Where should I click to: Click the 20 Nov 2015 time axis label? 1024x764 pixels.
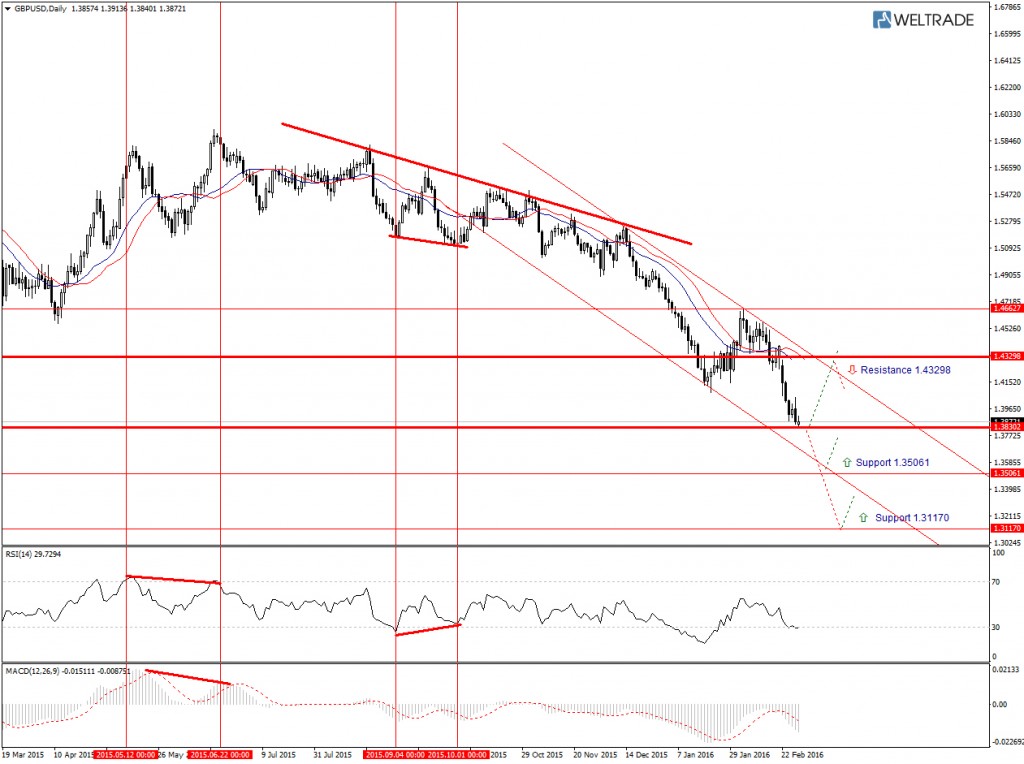coord(595,755)
